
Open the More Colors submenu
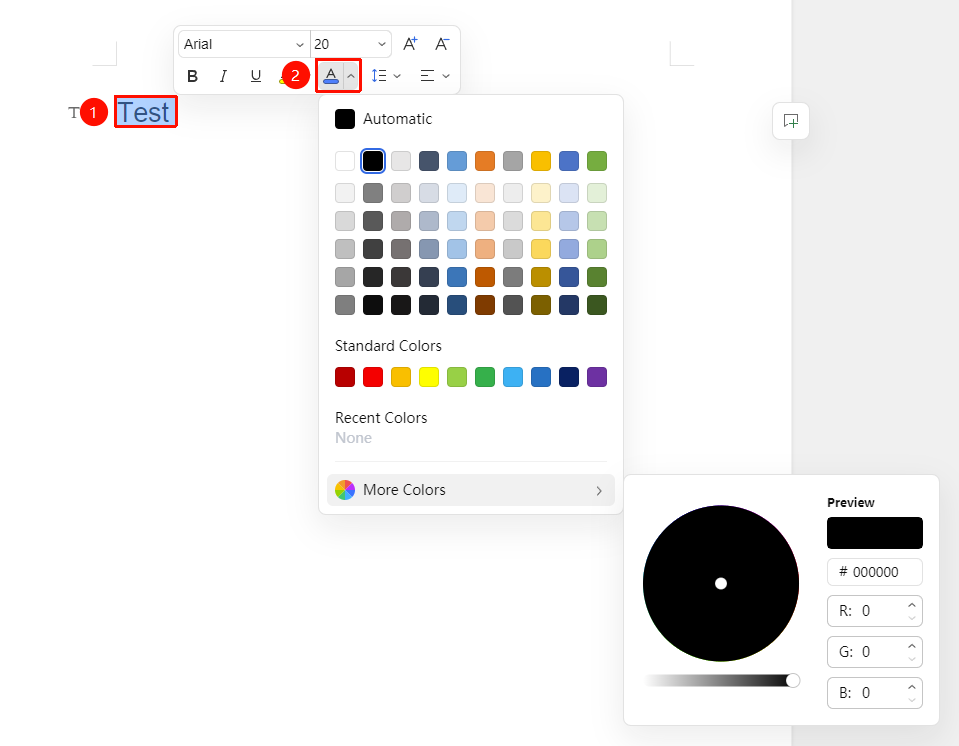tap(471, 490)
